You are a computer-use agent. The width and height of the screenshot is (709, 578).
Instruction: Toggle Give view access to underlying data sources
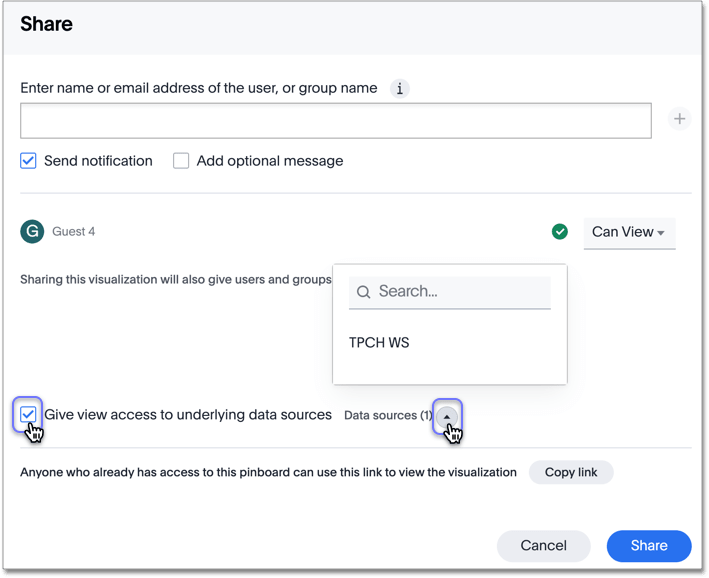(x=28, y=414)
